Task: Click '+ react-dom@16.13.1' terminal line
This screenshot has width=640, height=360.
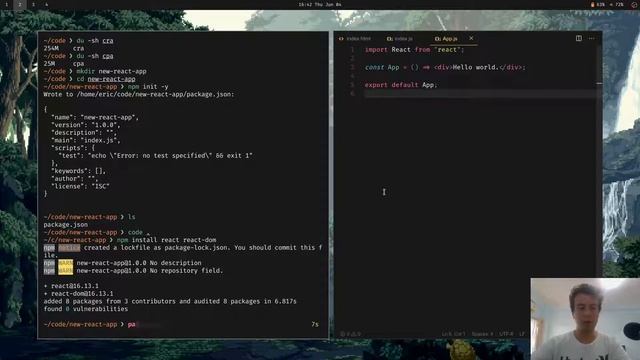Action: (78, 293)
